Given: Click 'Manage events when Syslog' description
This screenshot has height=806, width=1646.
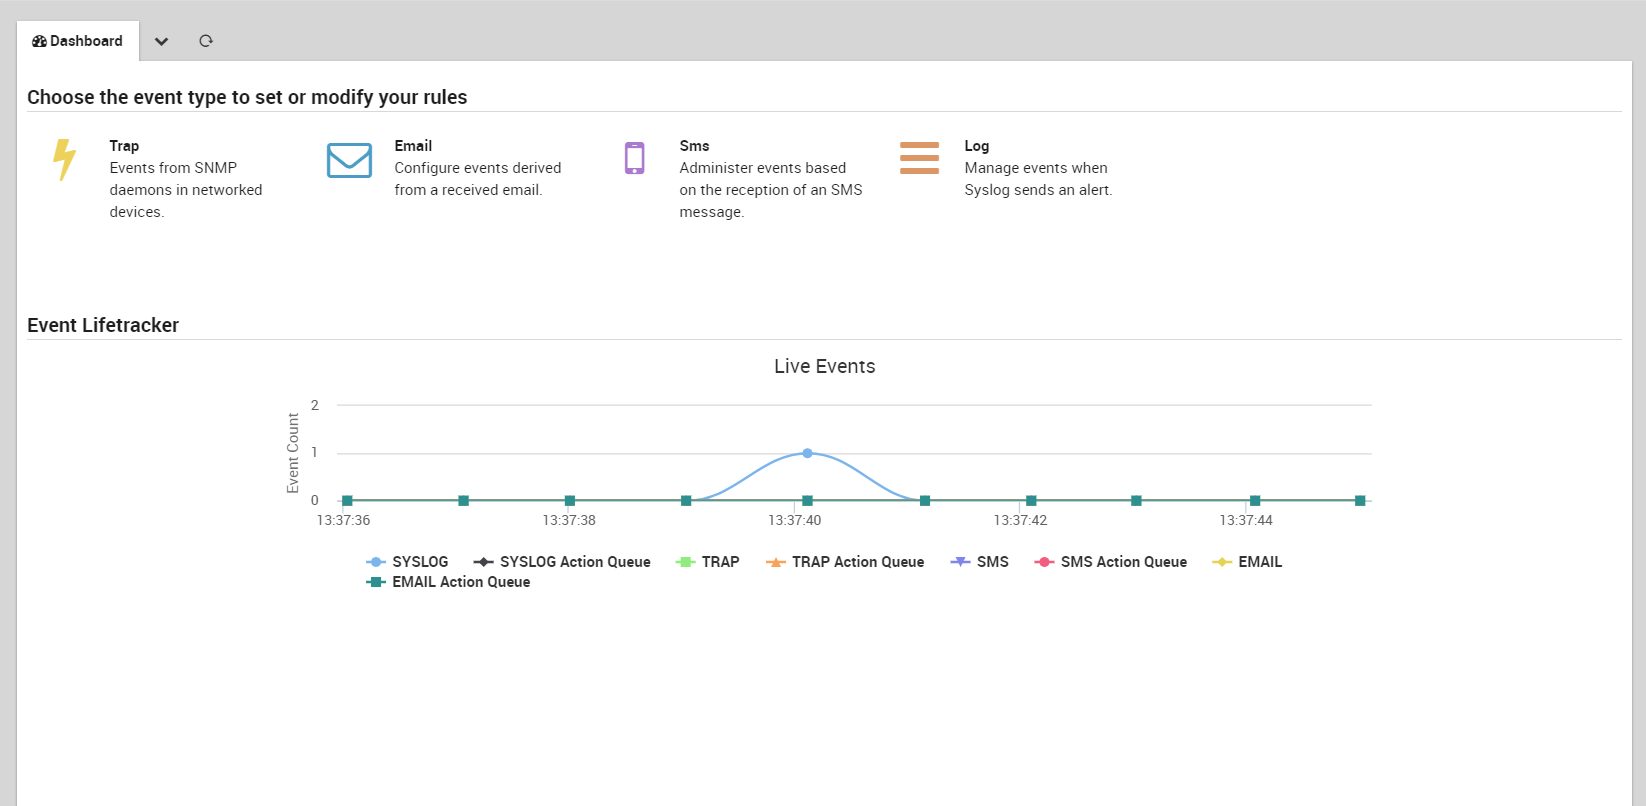Looking at the screenshot, I should [1038, 179].
